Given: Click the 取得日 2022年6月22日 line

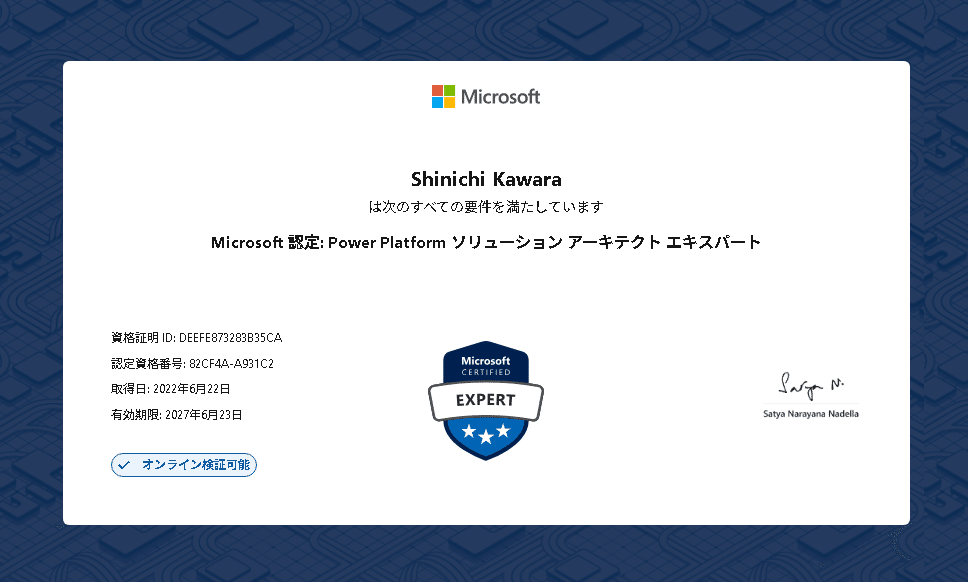Looking at the screenshot, I should pyautogui.click(x=170, y=389).
